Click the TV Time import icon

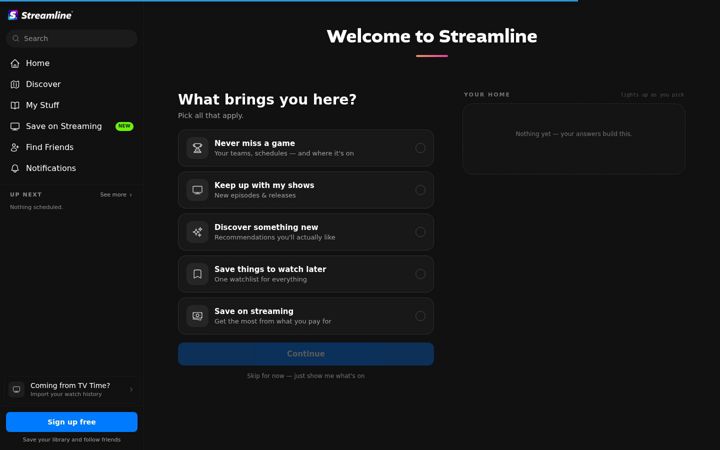tap(17, 389)
